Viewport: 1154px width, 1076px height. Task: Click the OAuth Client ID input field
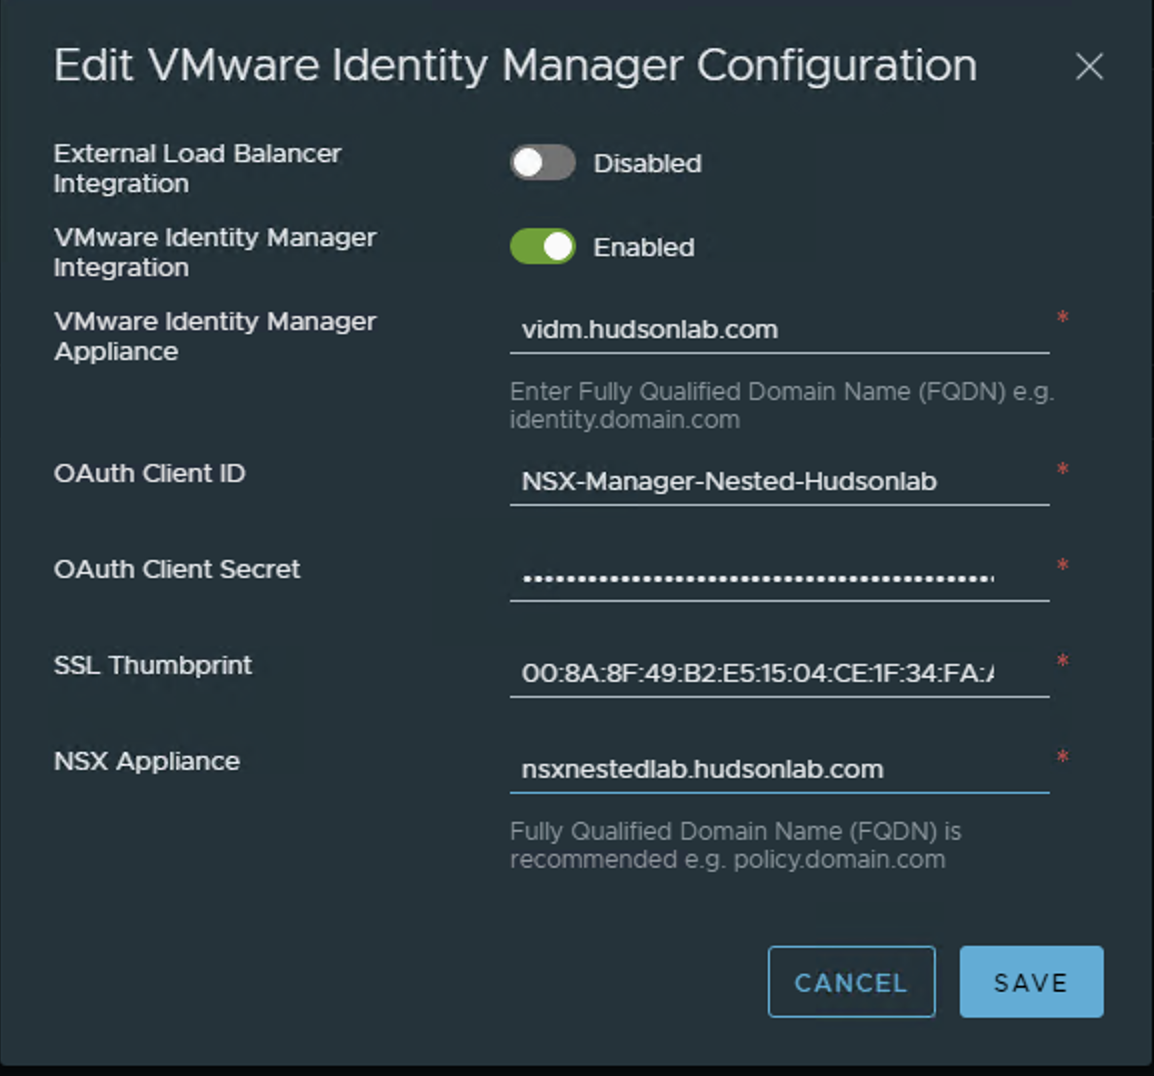click(x=779, y=481)
